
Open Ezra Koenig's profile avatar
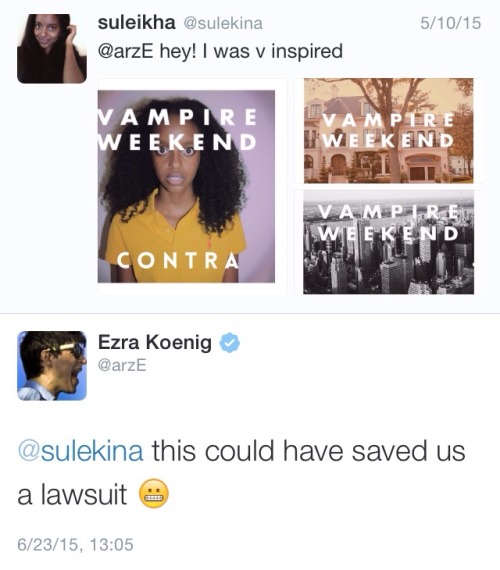tap(52, 366)
